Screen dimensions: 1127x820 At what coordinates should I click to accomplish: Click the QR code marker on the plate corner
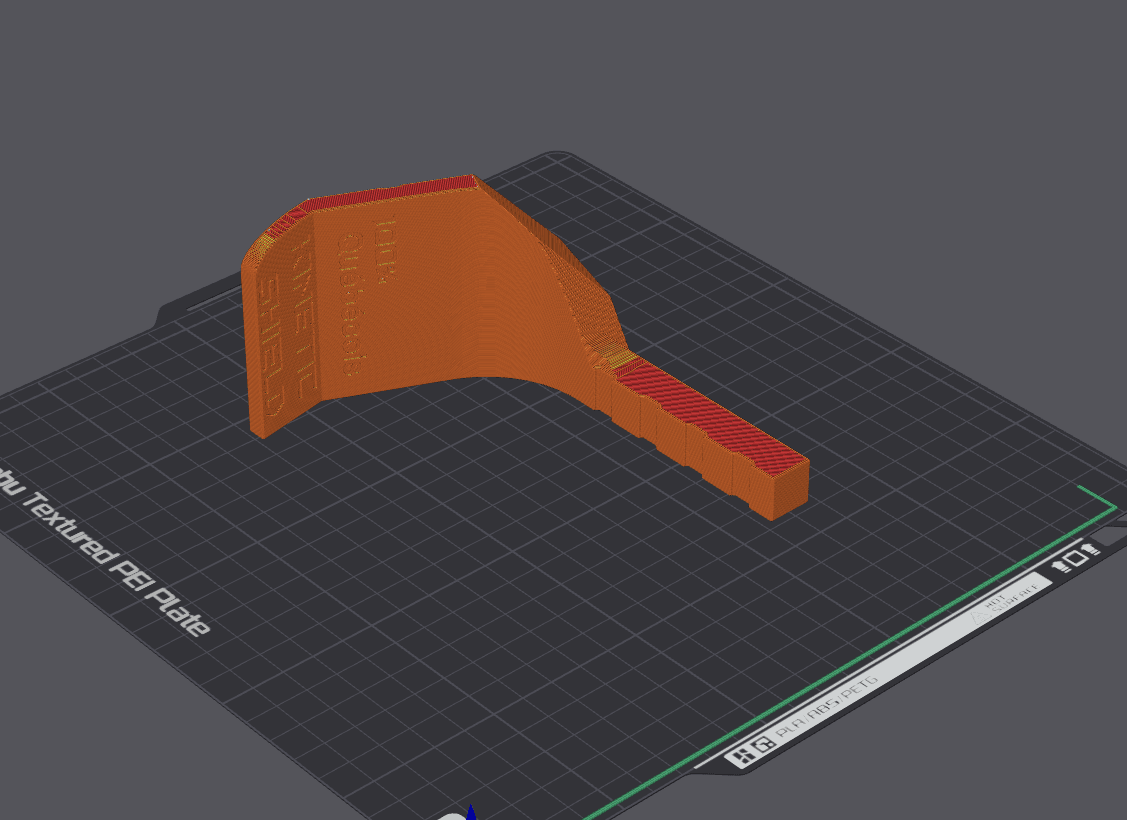[x=762, y=744]
